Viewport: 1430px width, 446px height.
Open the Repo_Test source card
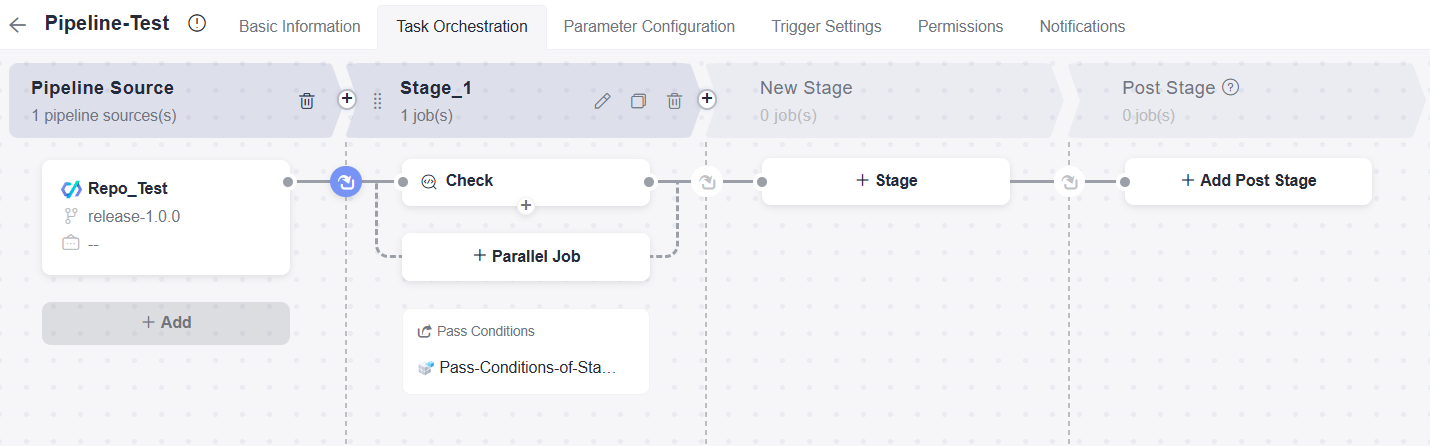click(166, 215)
